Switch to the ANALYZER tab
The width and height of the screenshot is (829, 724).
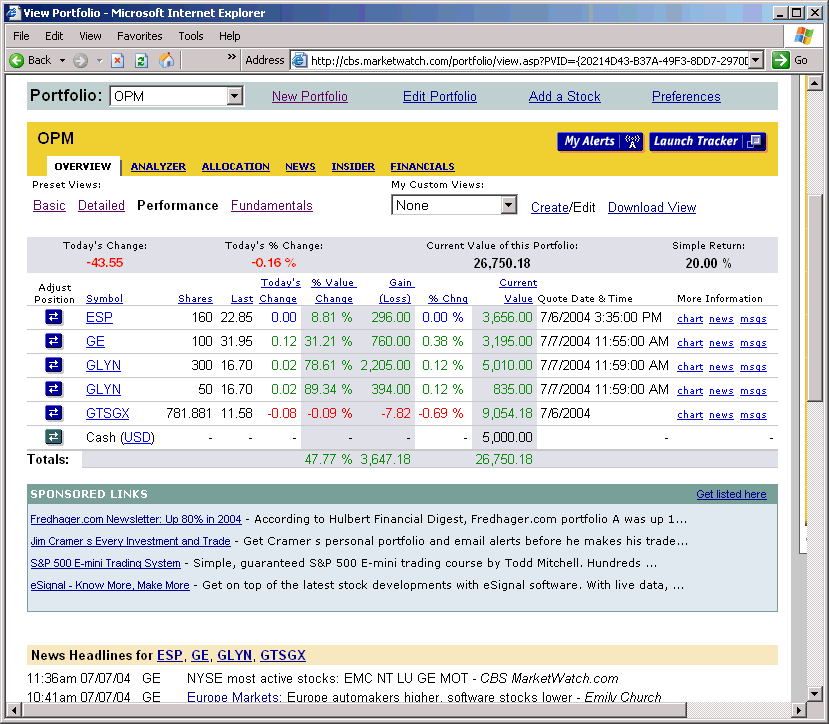[157, 166]
